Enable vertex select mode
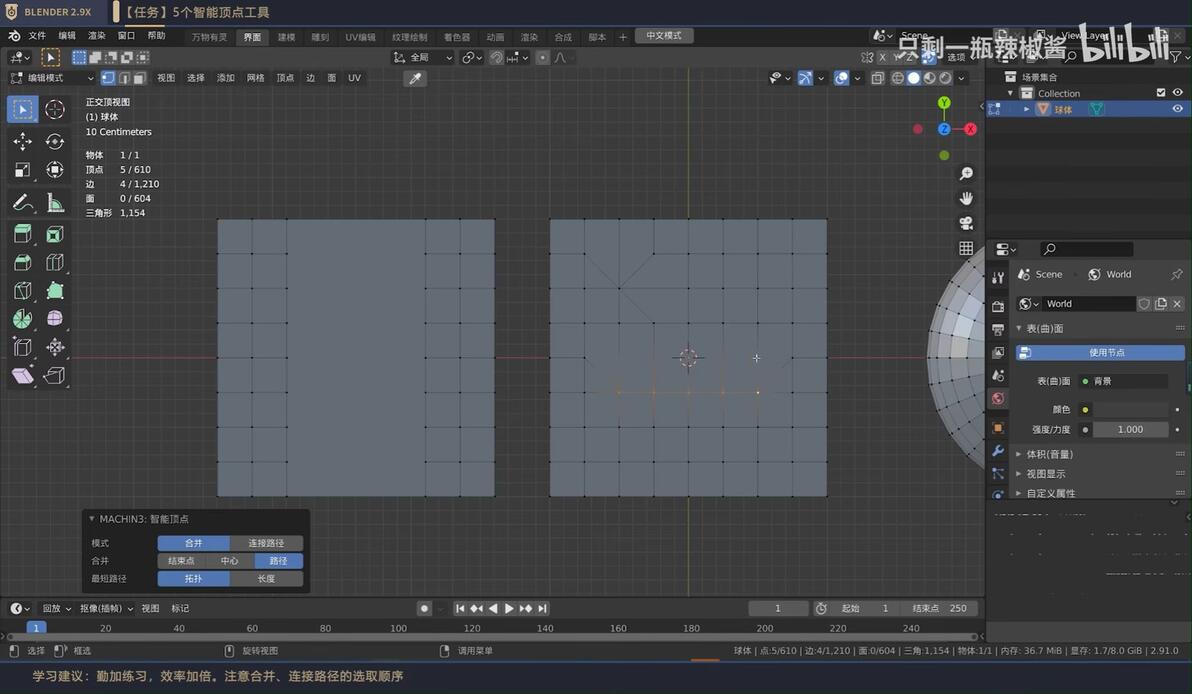The image size is (1192, 694). click(108, 78)
